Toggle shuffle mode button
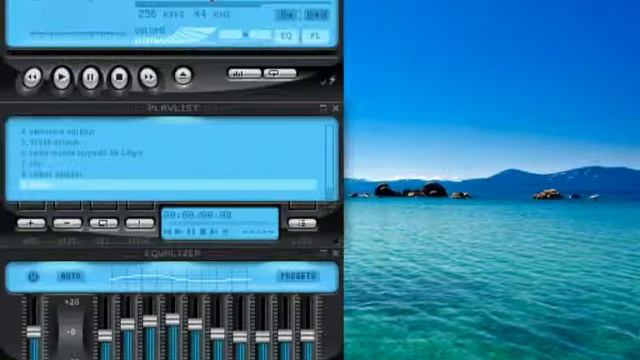The image size is (640, 360). tap(244, 73)
